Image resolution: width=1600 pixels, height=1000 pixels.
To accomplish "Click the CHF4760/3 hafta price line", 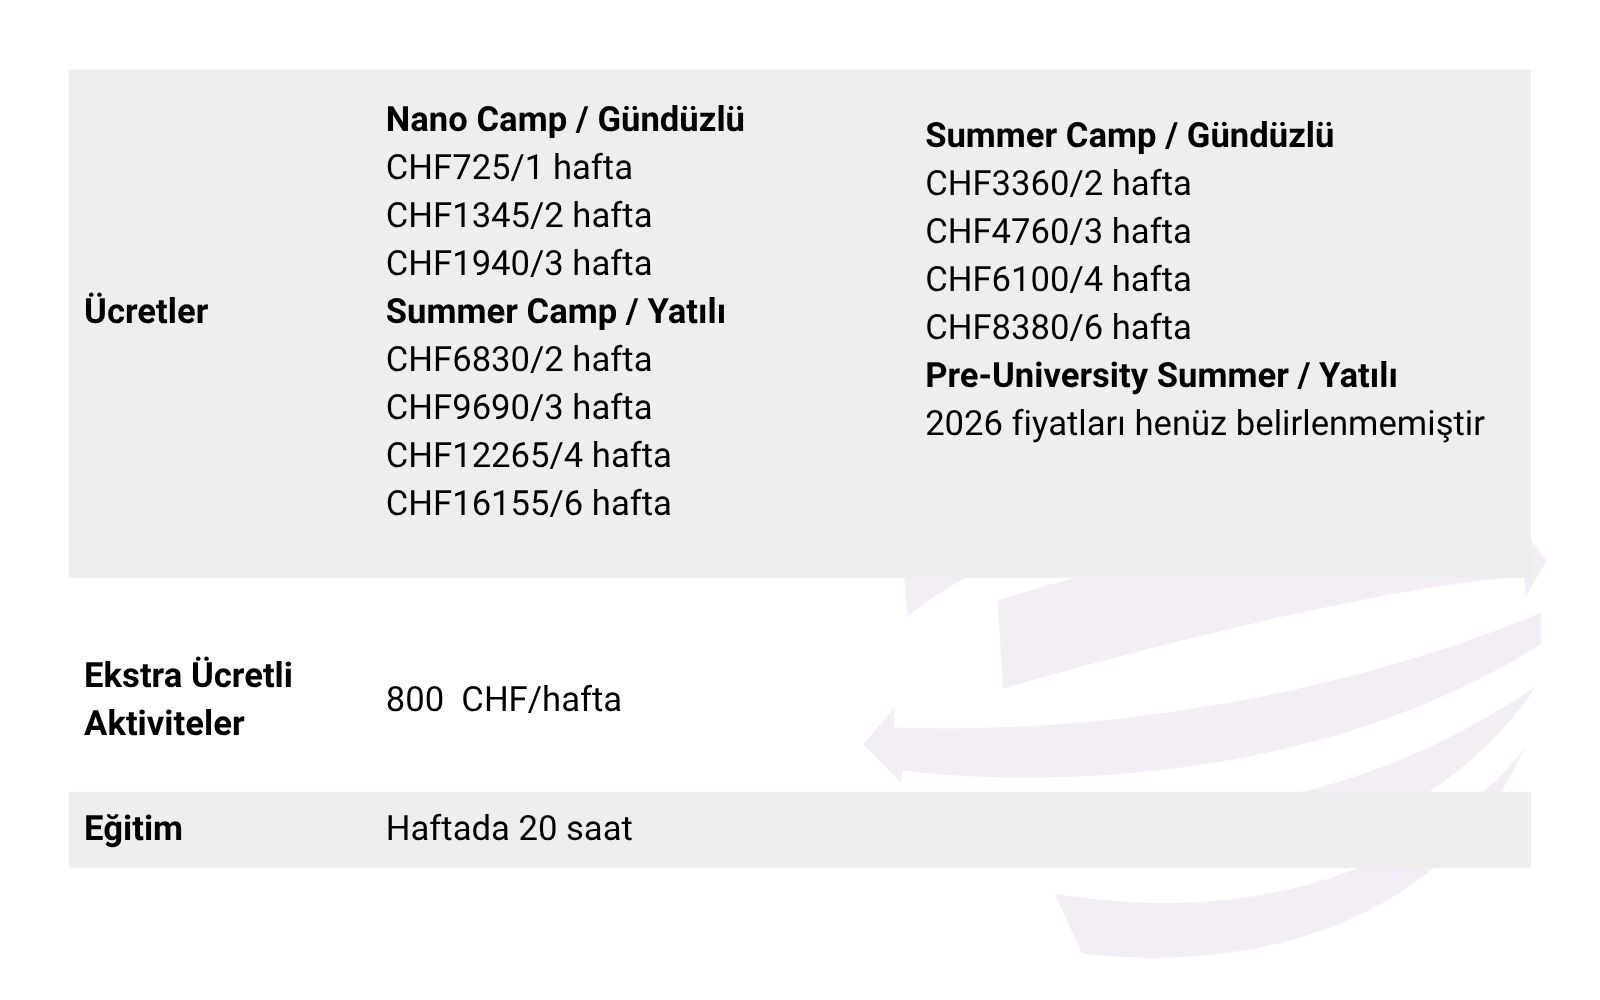I will point(1058,231).
